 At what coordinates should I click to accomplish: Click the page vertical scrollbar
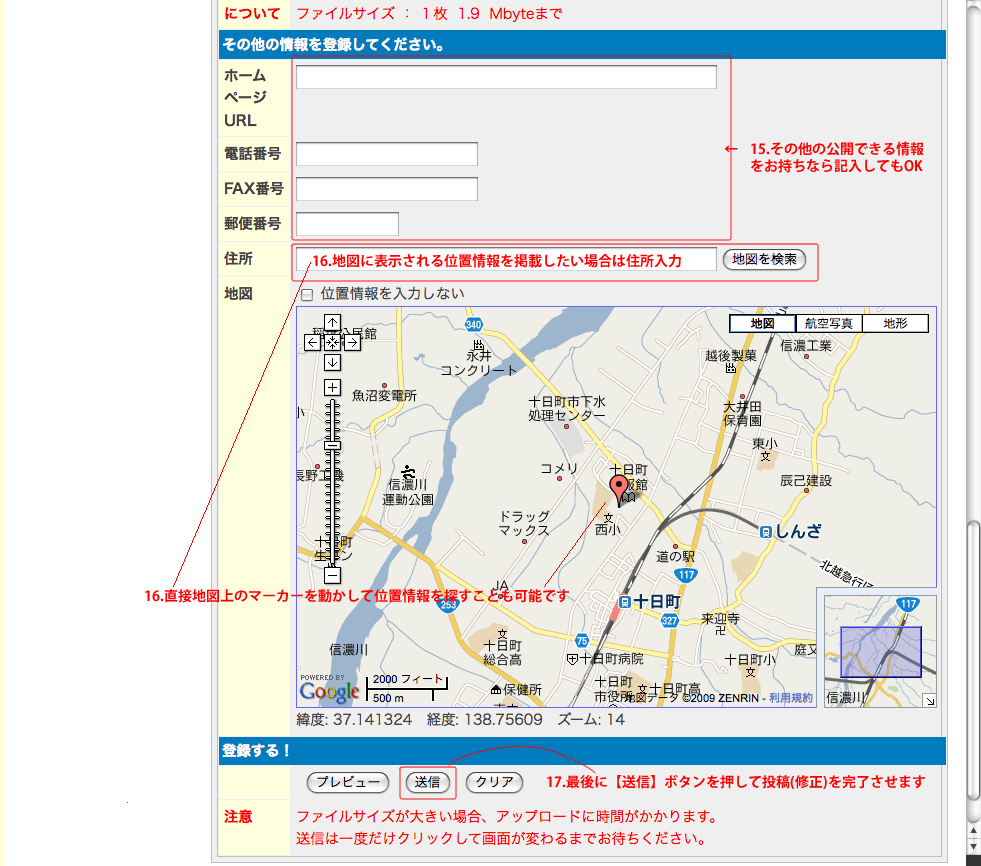coord(973,660)
